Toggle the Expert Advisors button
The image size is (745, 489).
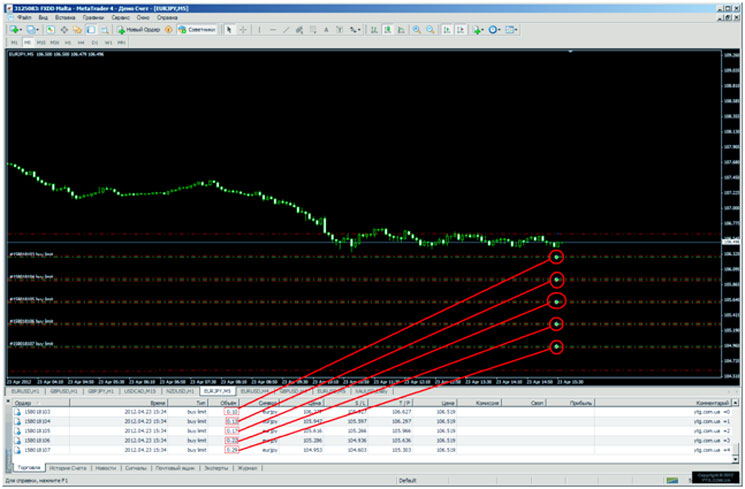coord(195,30)
